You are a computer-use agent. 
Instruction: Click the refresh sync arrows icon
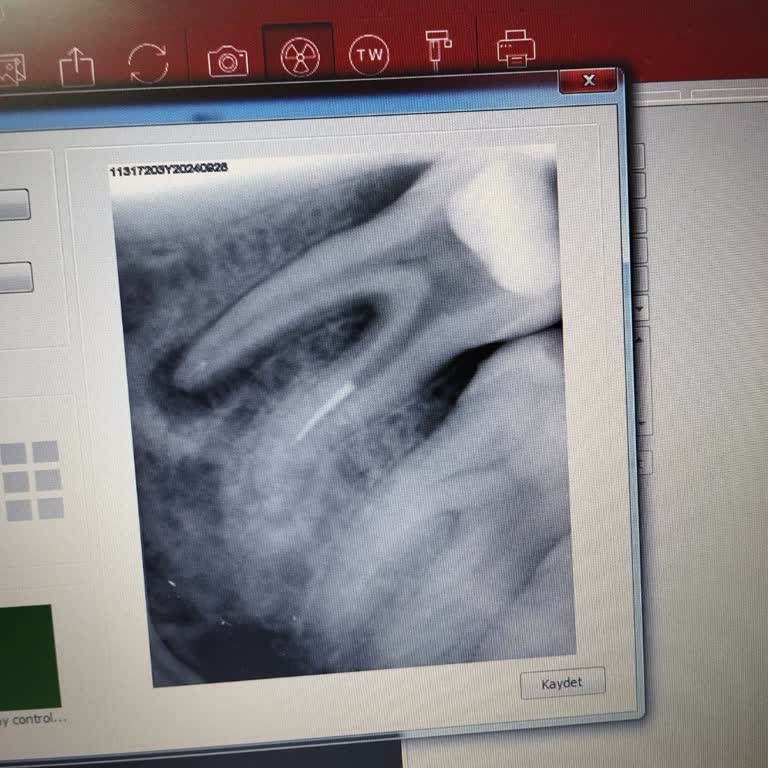pyautogui.click(x=148, y=64)
